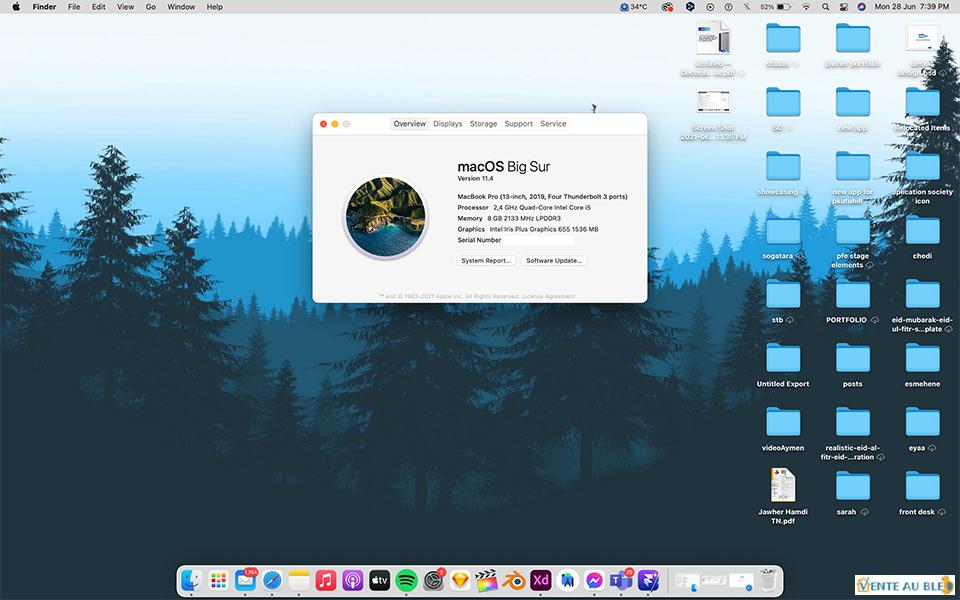Launch Blender from the Dock
The height and width of the screenshot is (600, 960).
[514, 580]
